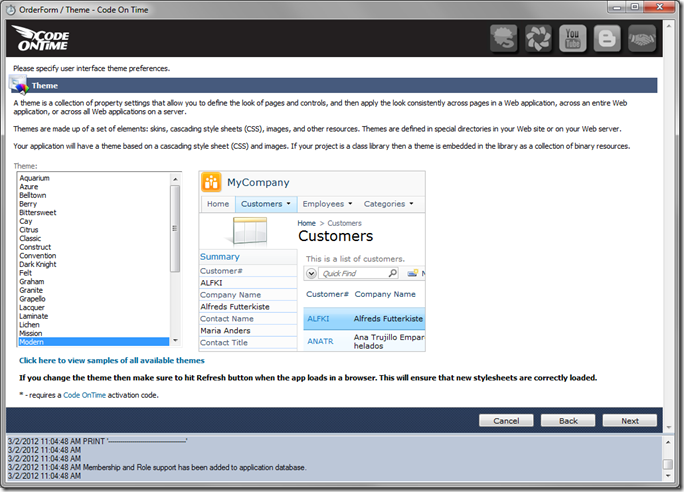Click theme list scroll up arrow
The width and height of the screenshot is (684, 492).
point(175,179)
